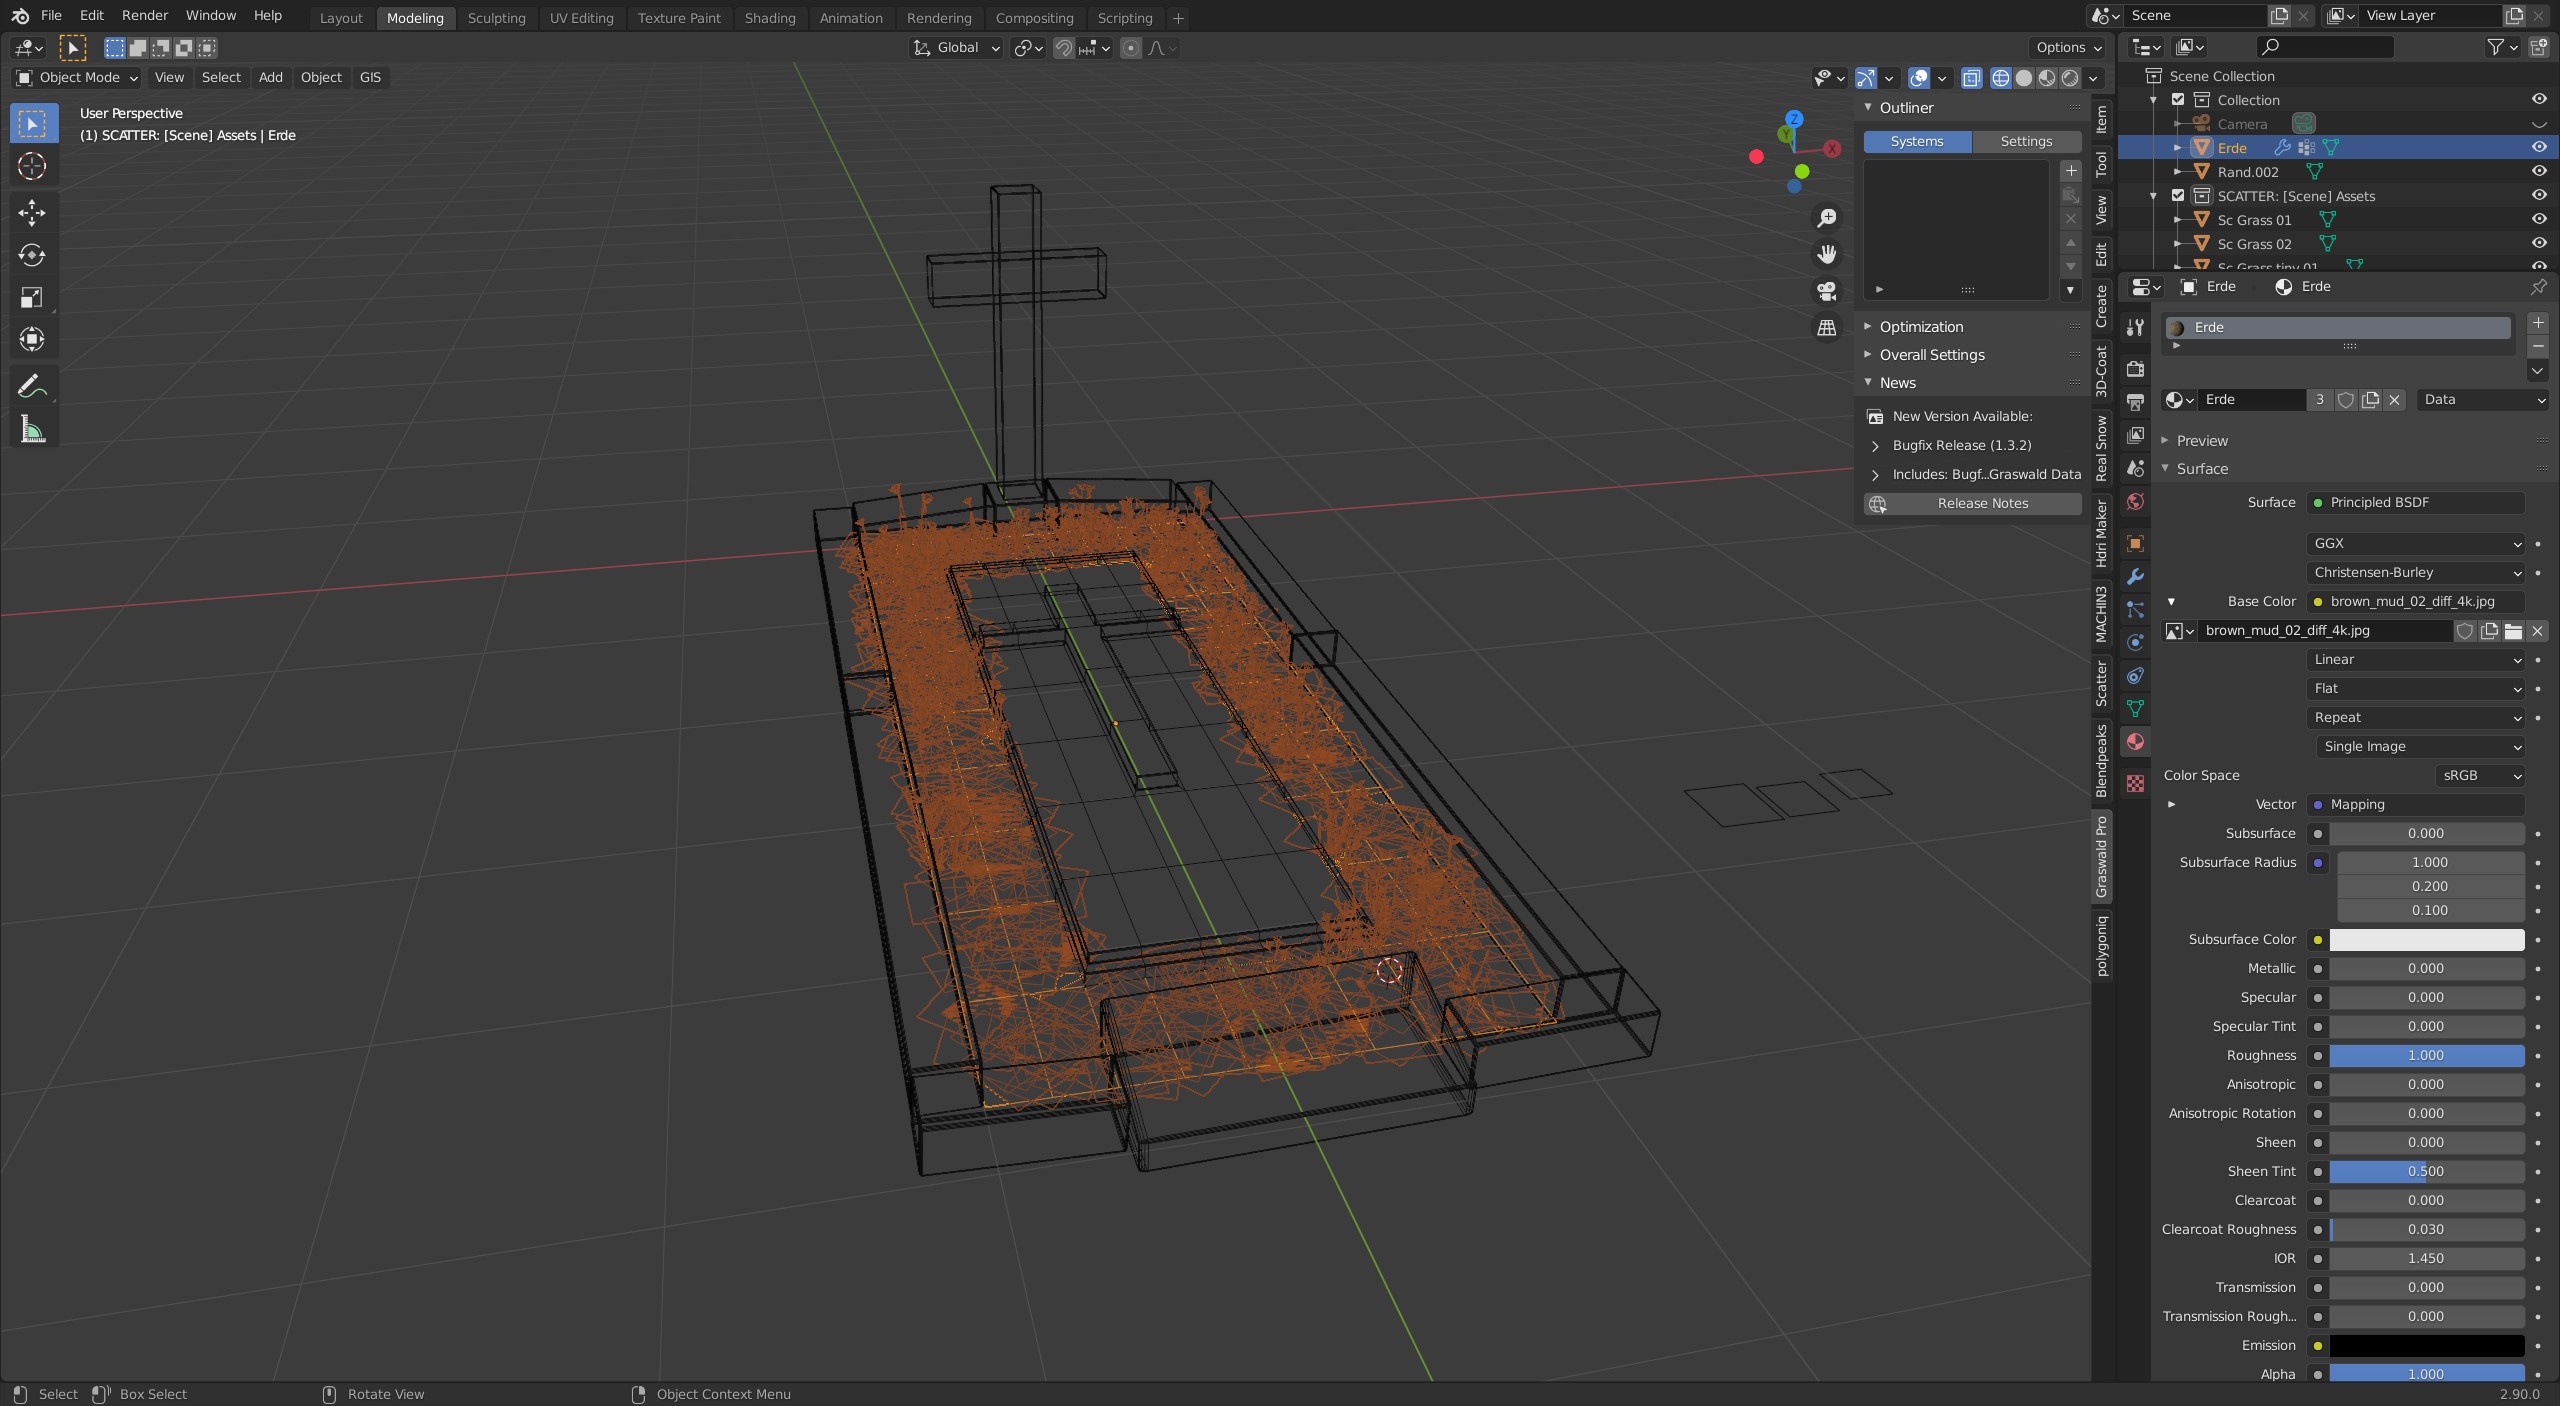2560x1406 pixels.
Task: Switch to the Sculpting workspace tab
Action: coord(496,18)
